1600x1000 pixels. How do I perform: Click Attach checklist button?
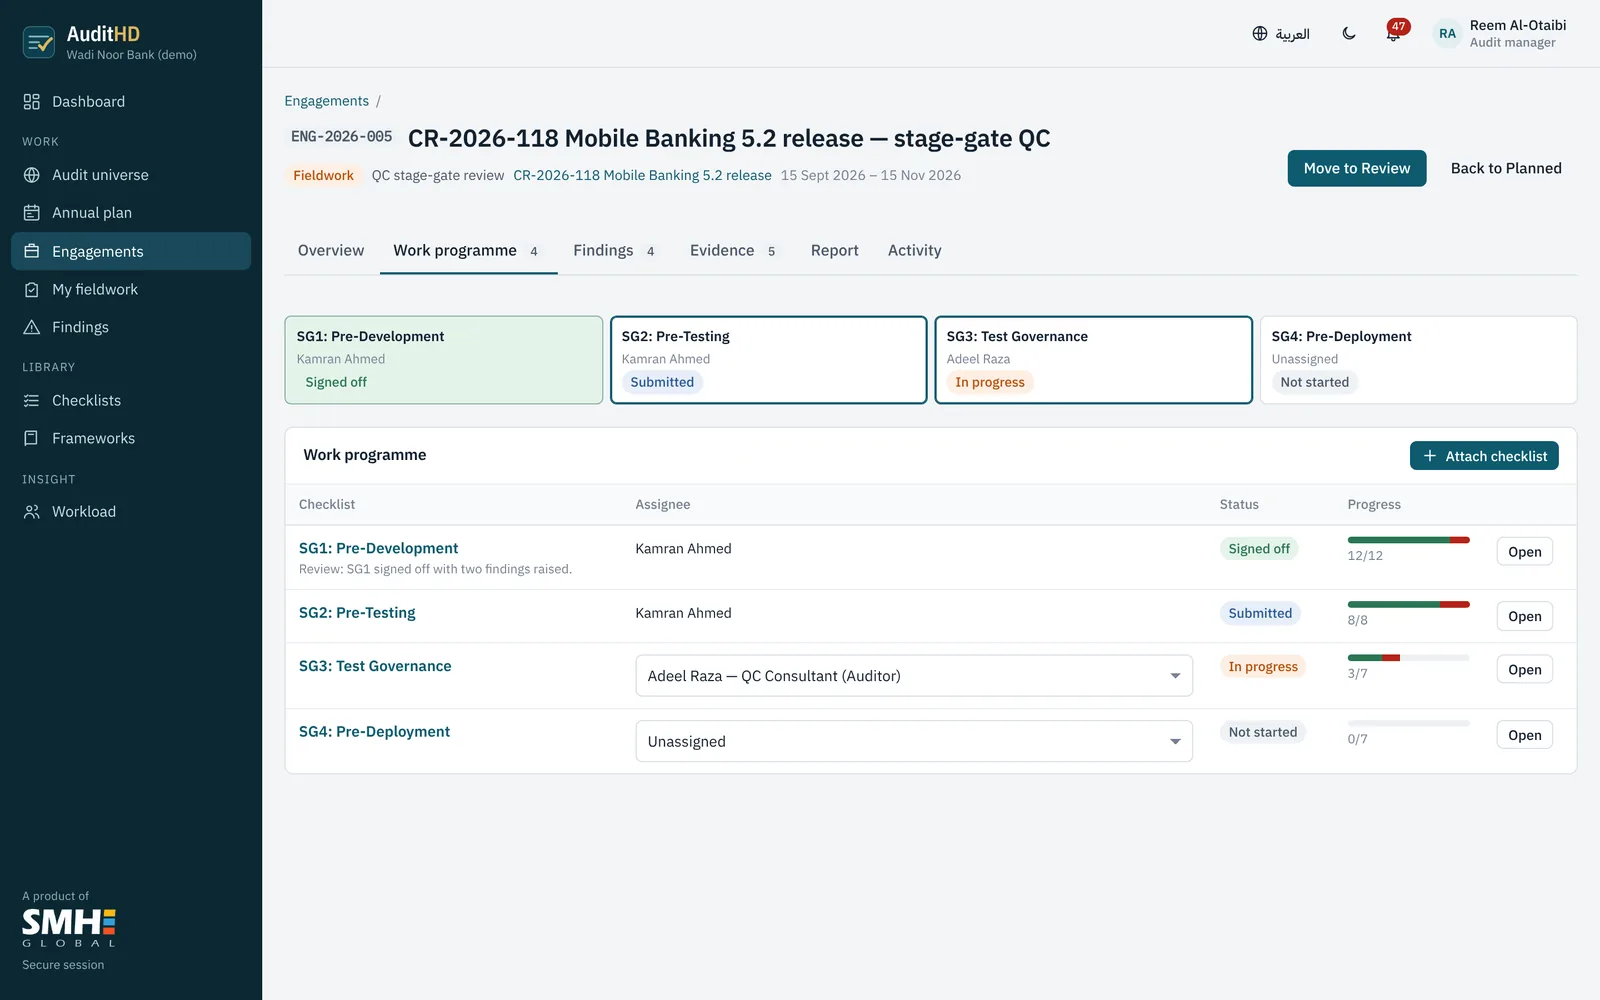(1484, 456)
